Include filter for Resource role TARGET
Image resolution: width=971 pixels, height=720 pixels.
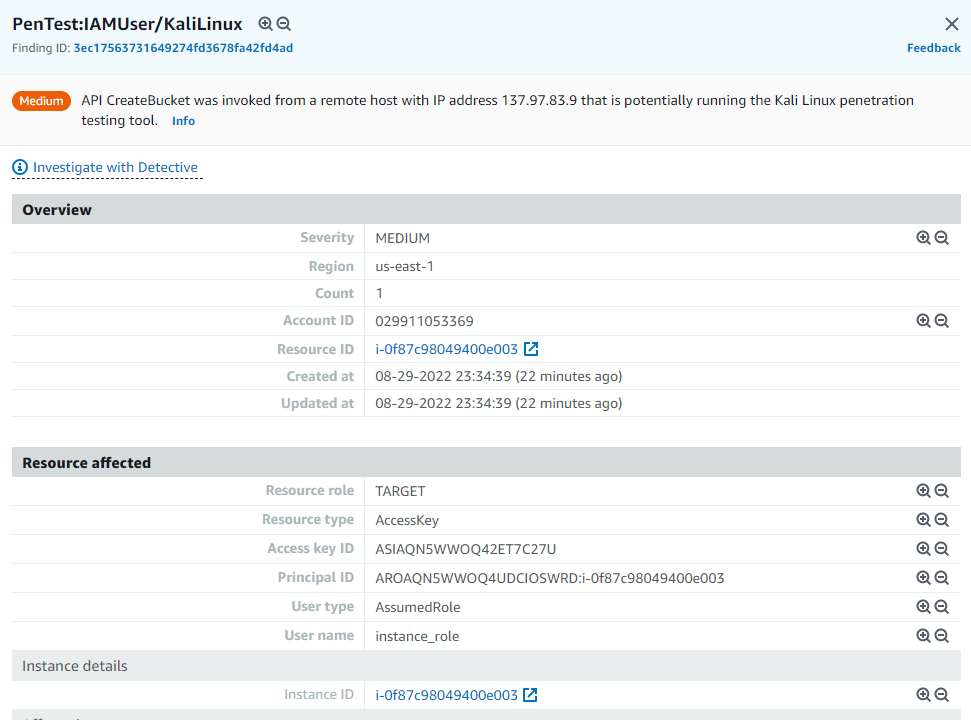(923, 491)
